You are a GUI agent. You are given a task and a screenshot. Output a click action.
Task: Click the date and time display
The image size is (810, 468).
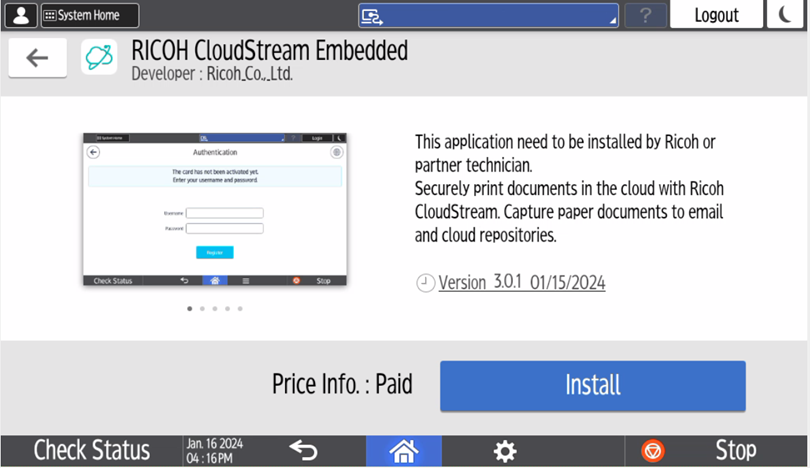214,451
